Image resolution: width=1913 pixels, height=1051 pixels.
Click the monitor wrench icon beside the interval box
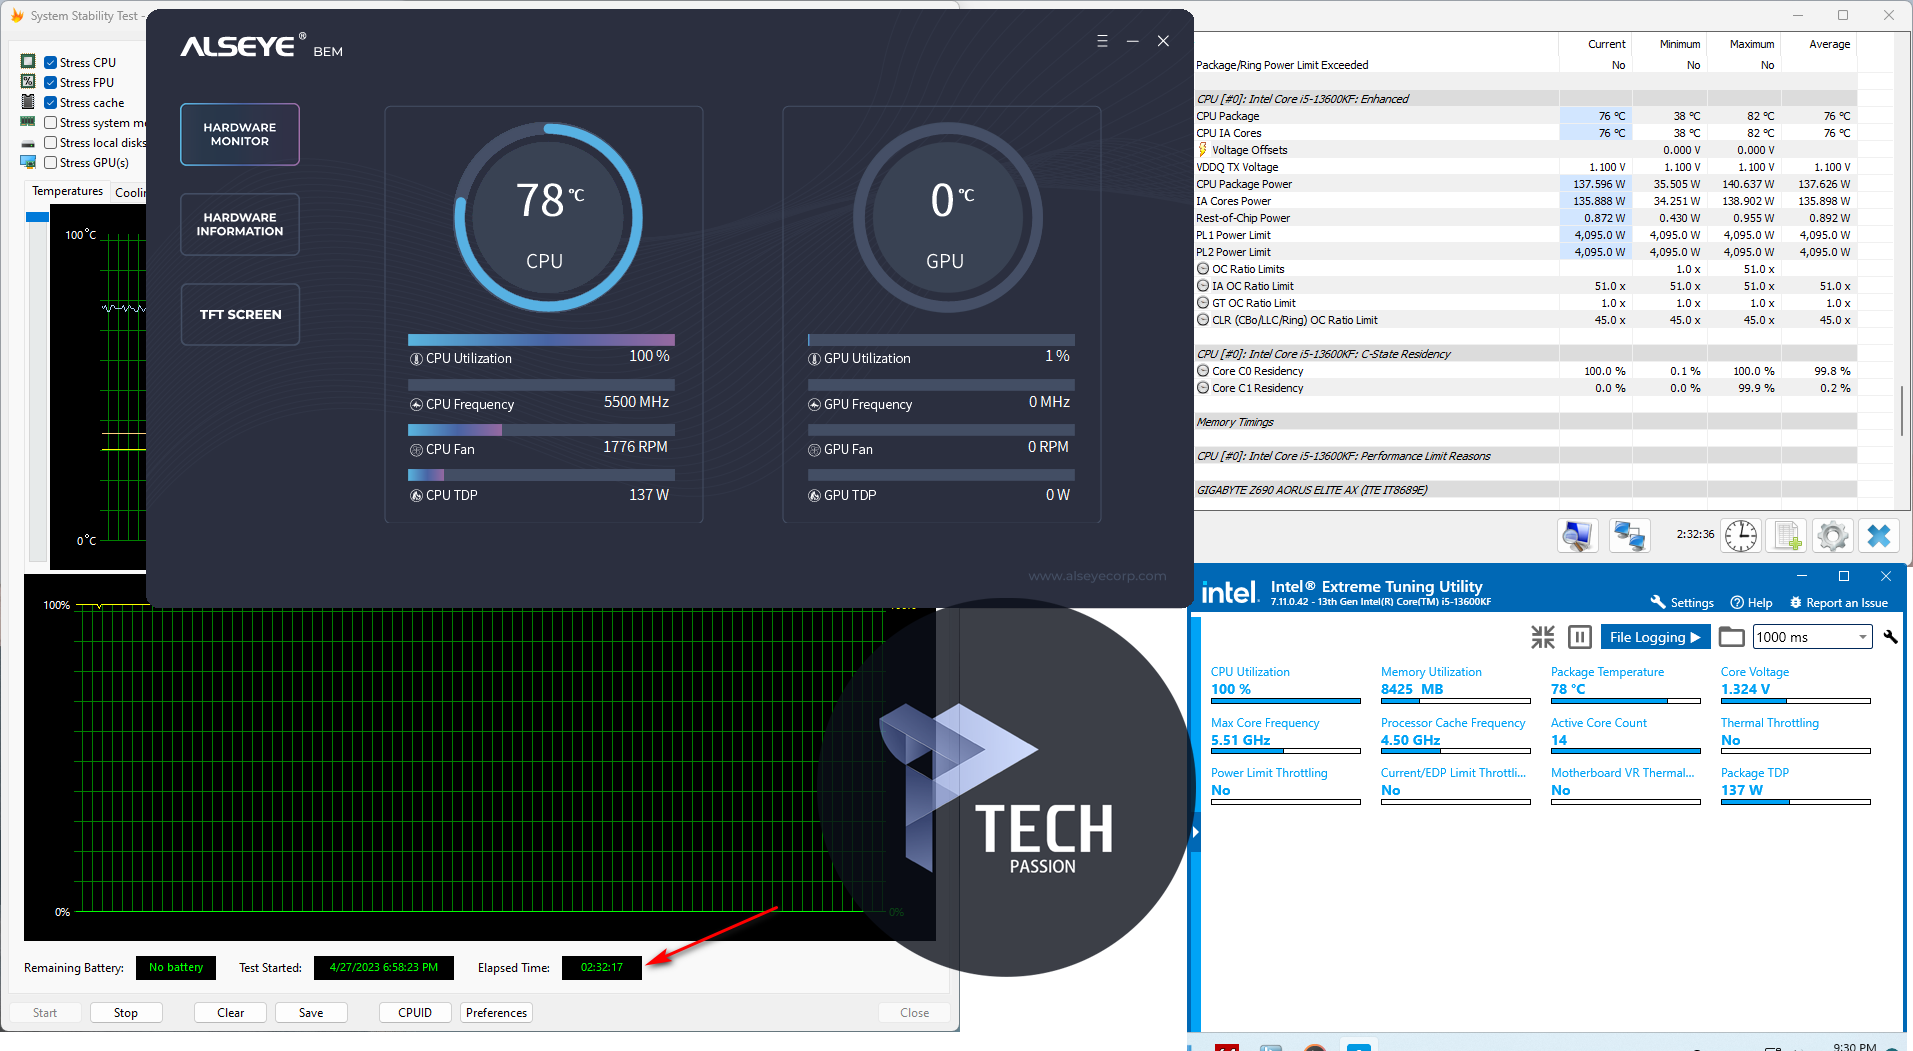pos(1890,637)
